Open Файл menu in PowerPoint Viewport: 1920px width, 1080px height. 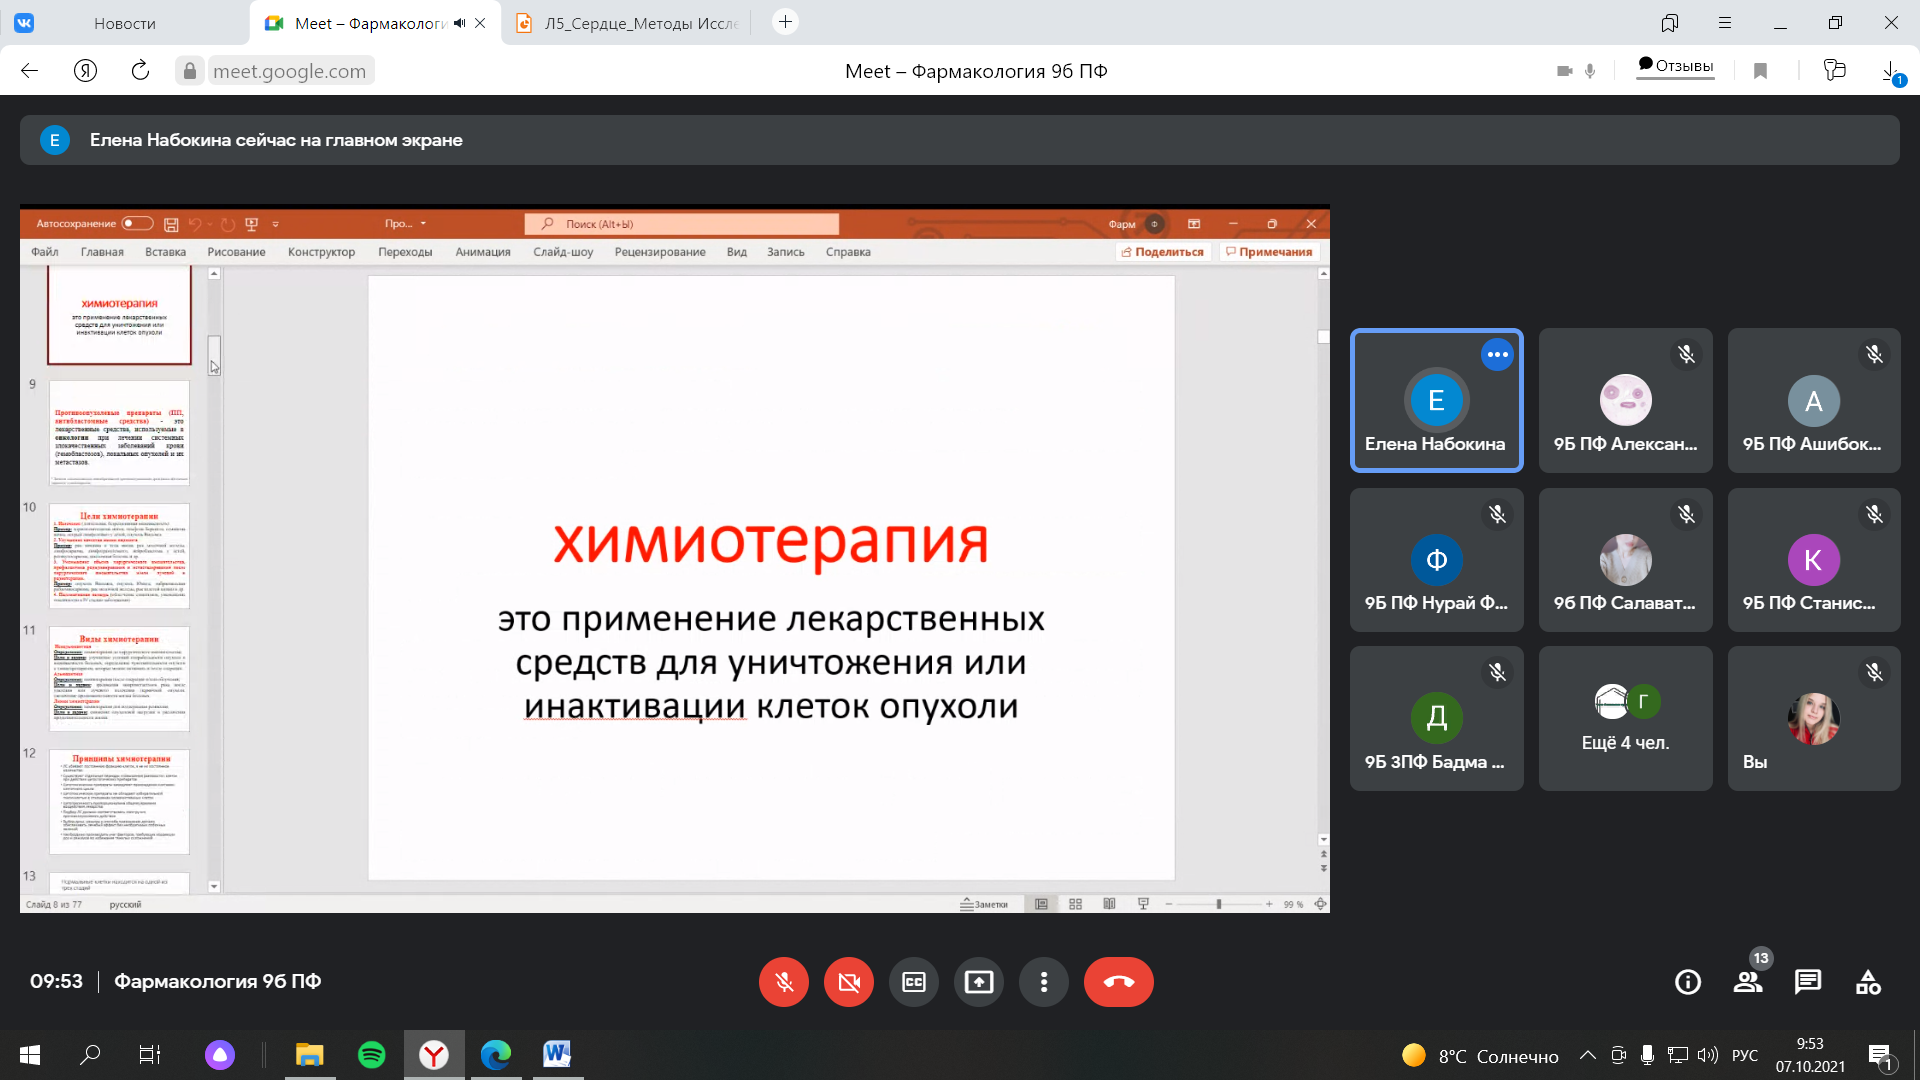(x=45, y=252)
